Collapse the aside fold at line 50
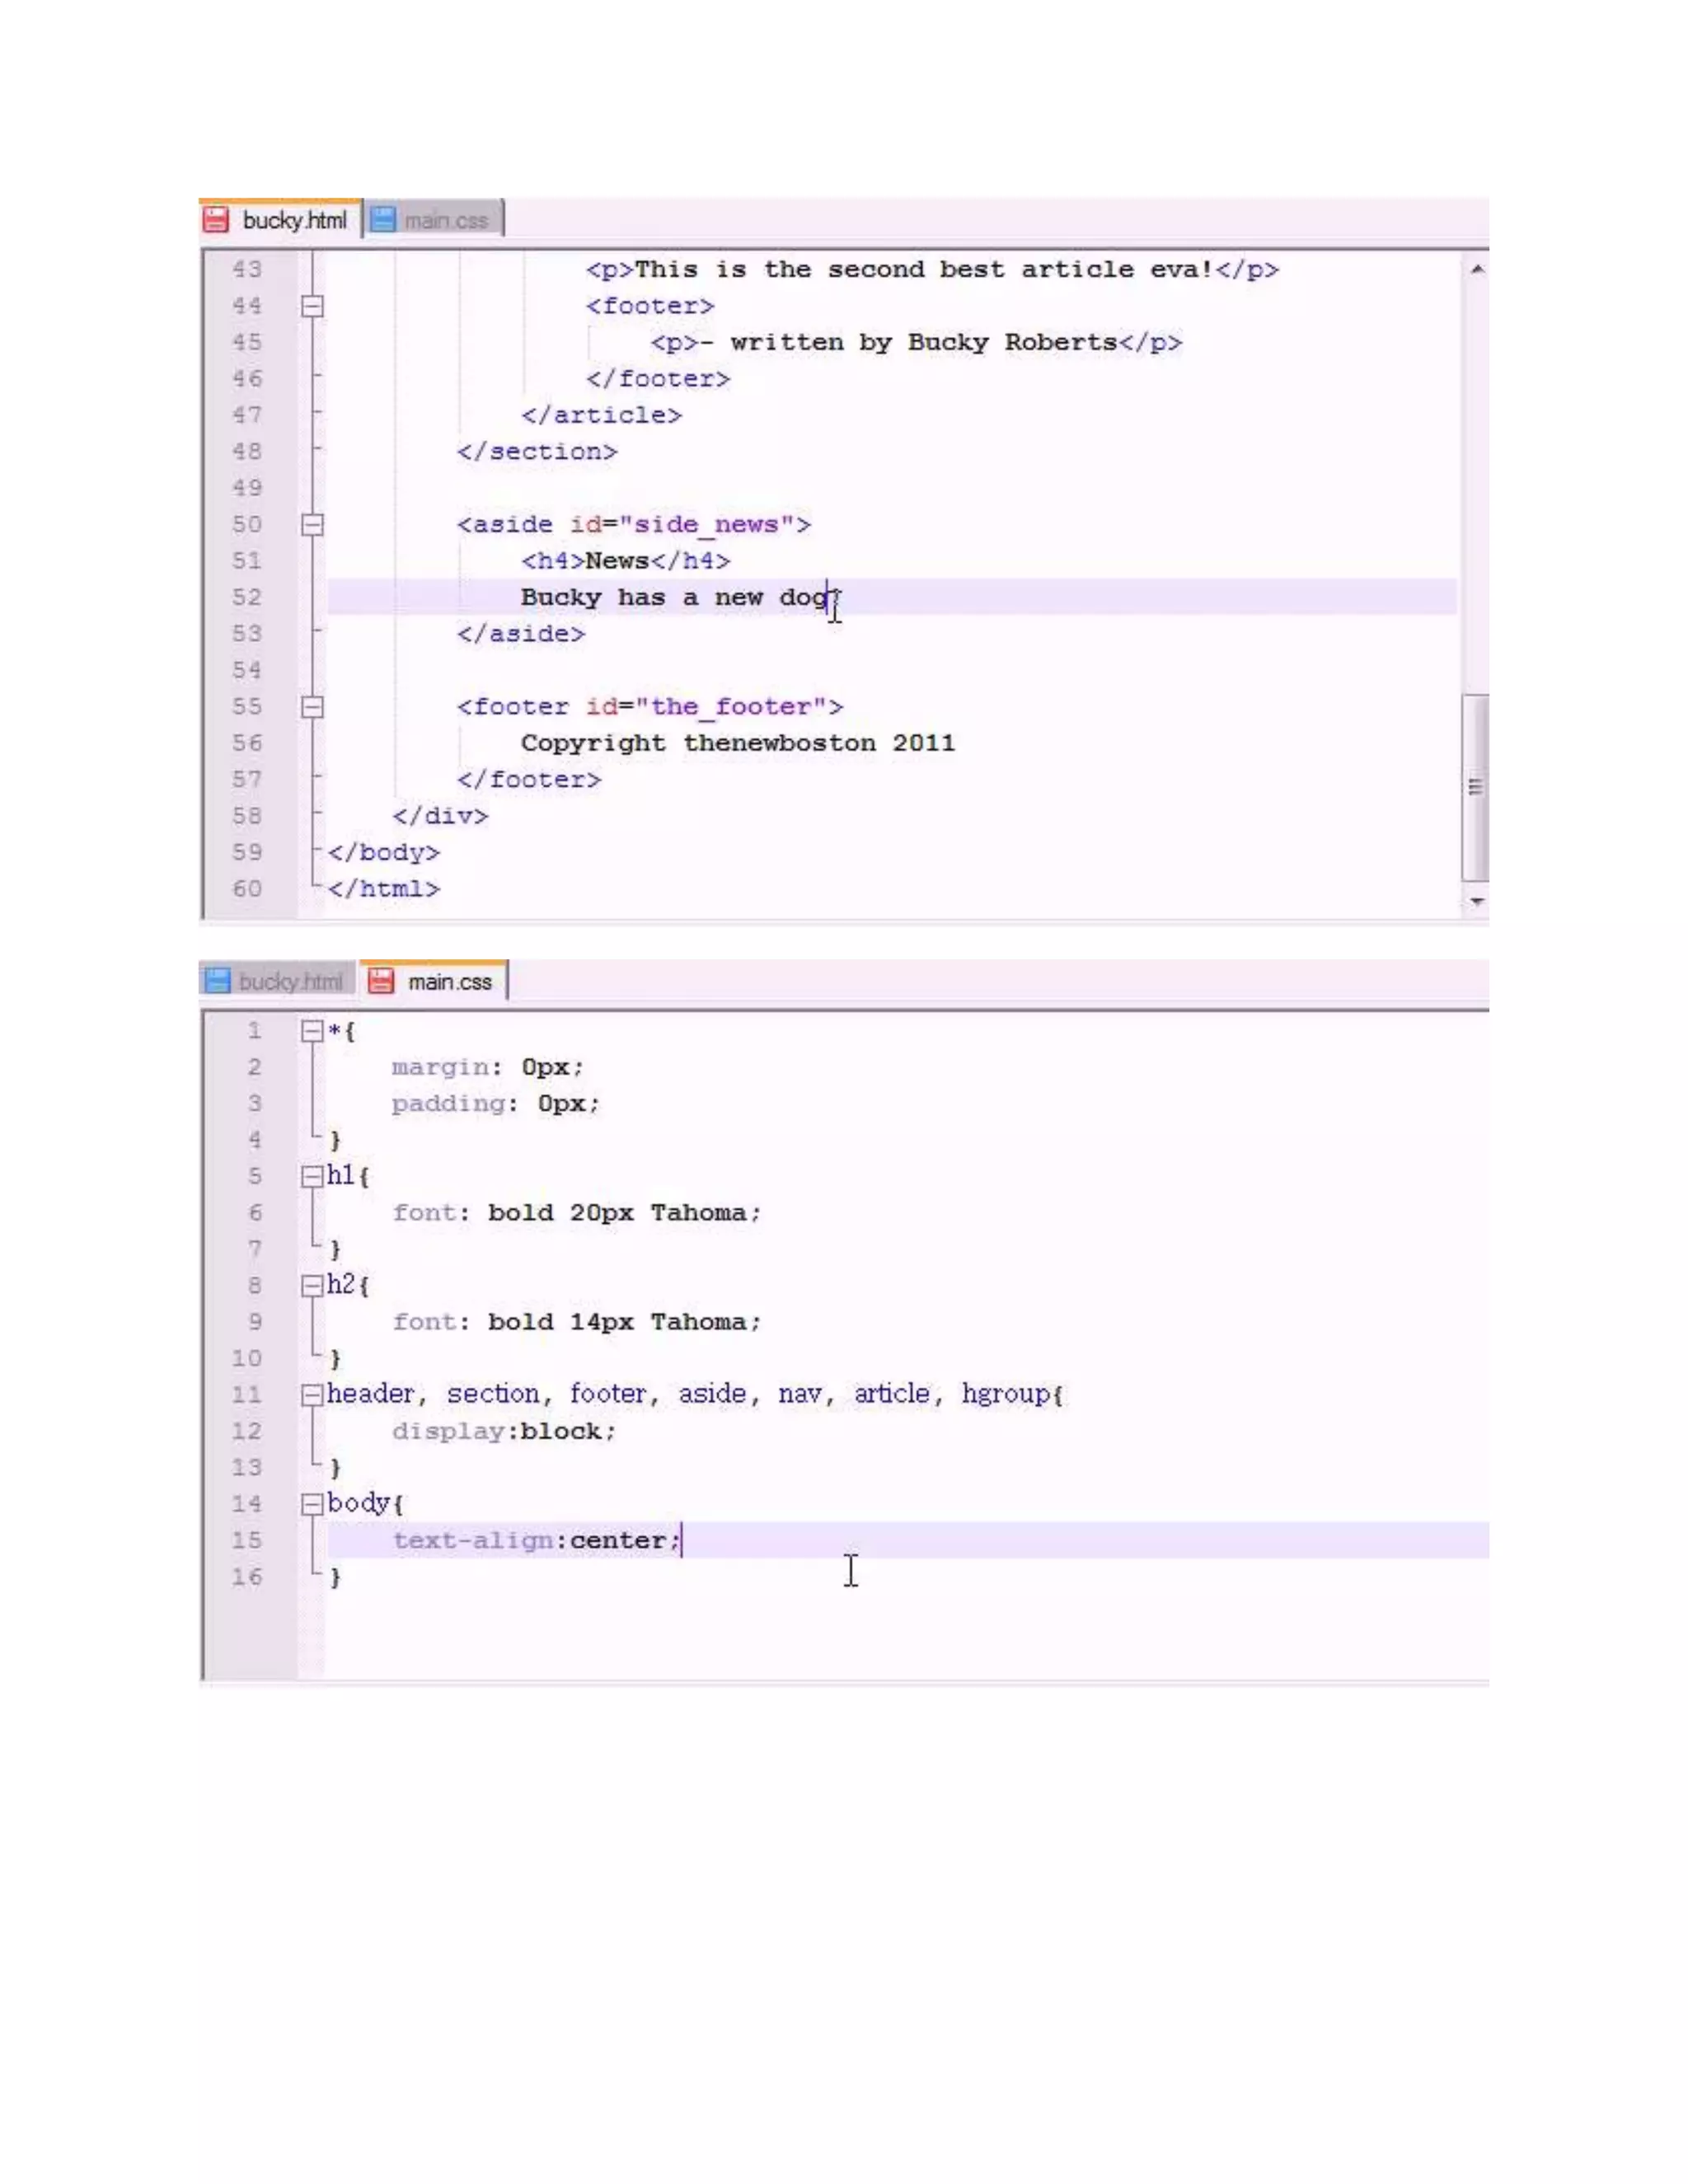Screen dimensions: 1688x2184 [x=312, y=525]
